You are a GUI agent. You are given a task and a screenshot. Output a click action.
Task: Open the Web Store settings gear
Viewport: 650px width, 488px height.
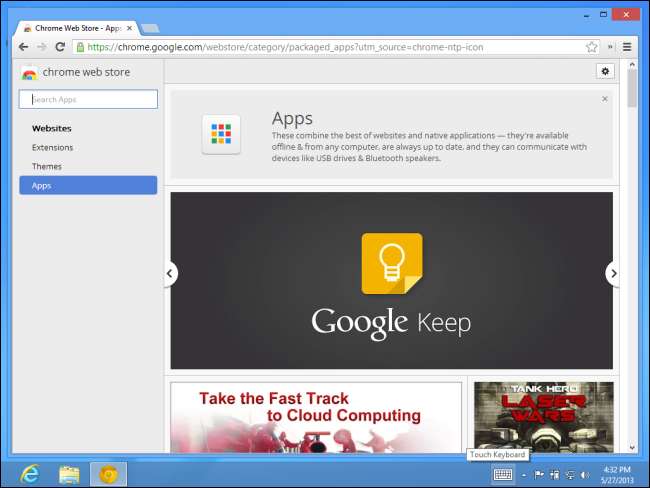[604, 71]
